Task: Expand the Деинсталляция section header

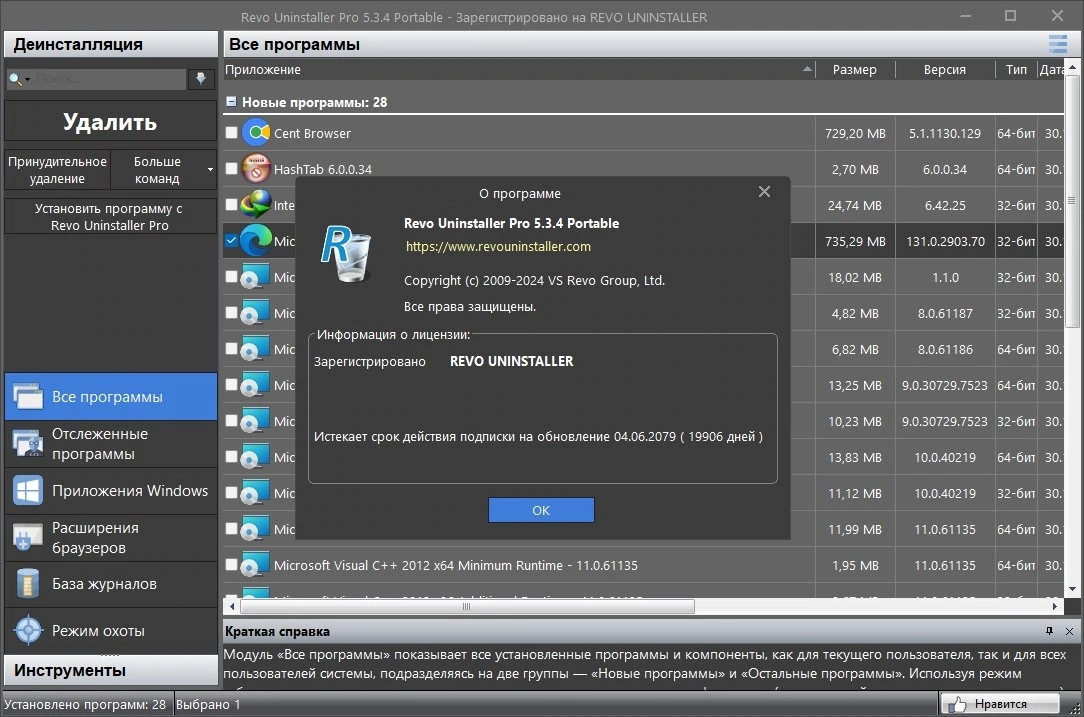Action: [x=111, y=44]
